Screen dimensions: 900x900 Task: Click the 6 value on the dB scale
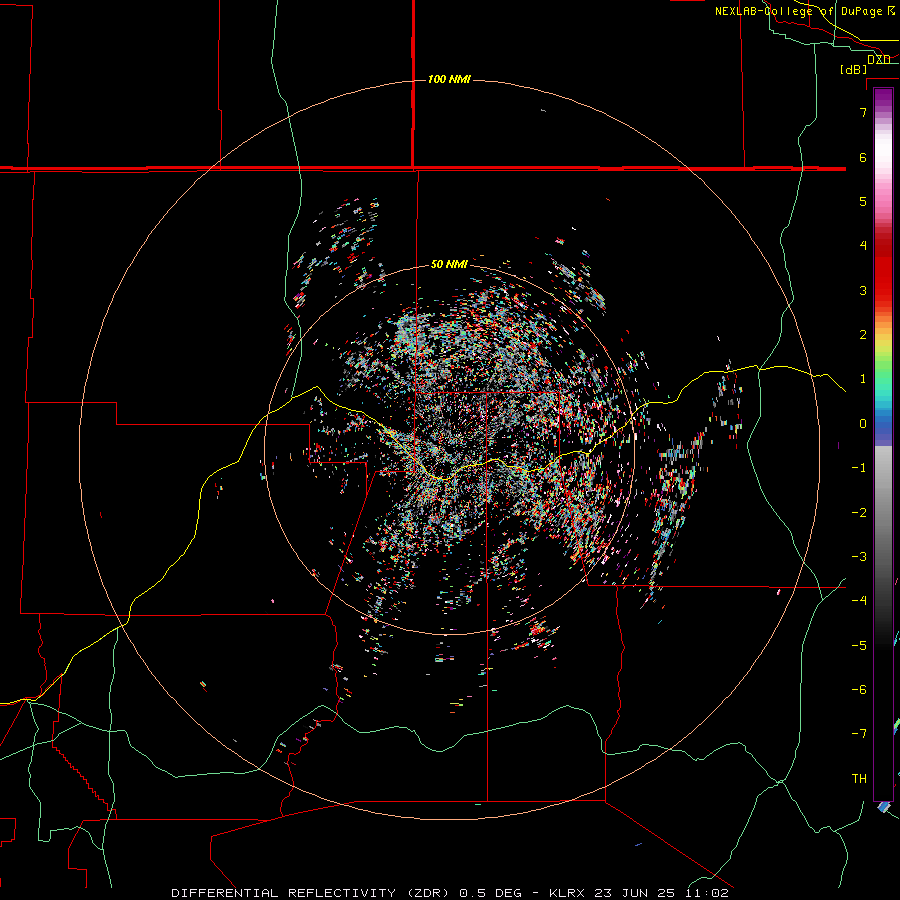(863, 157)
